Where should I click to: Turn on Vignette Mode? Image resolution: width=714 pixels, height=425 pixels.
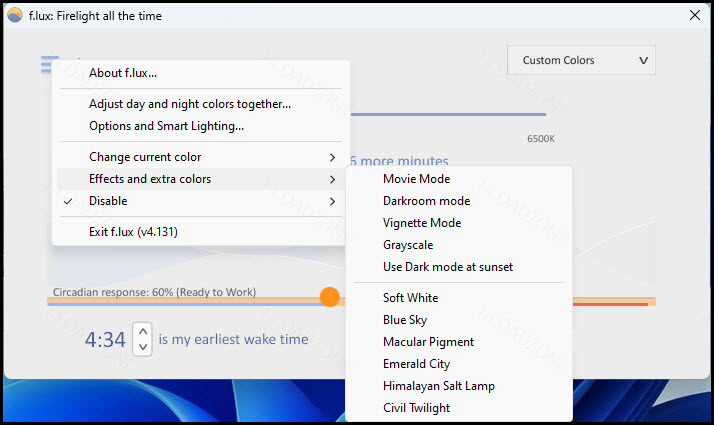(459, 223)
